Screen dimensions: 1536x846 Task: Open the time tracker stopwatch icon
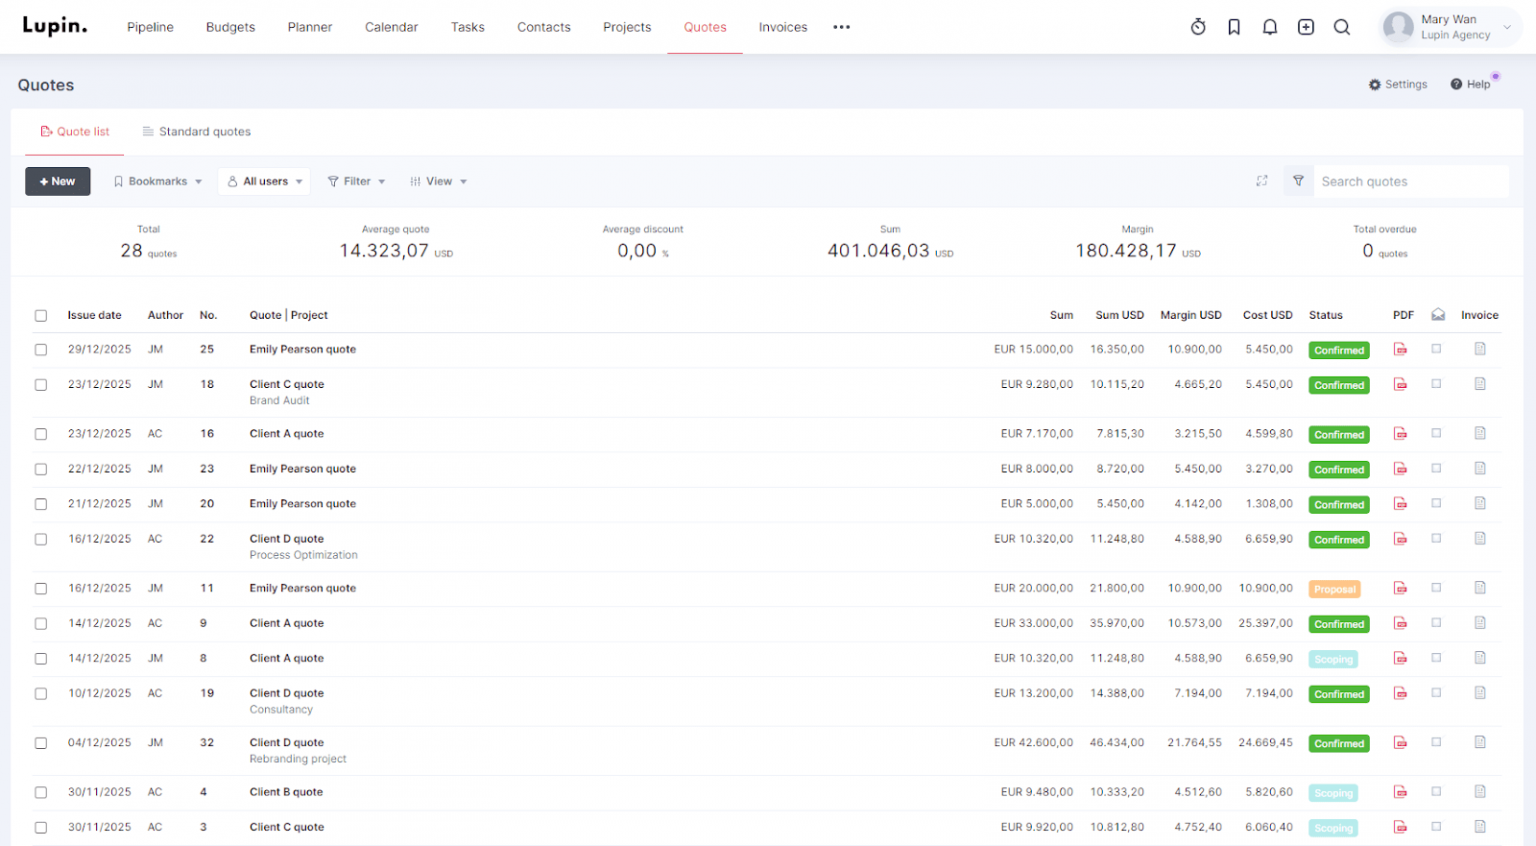click(x=1198, y=27)
